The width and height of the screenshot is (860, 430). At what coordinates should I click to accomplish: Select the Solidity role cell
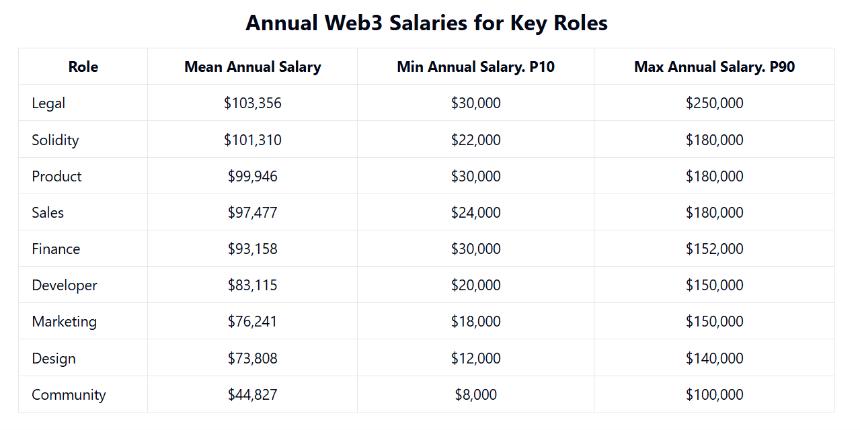click(55, 140)
